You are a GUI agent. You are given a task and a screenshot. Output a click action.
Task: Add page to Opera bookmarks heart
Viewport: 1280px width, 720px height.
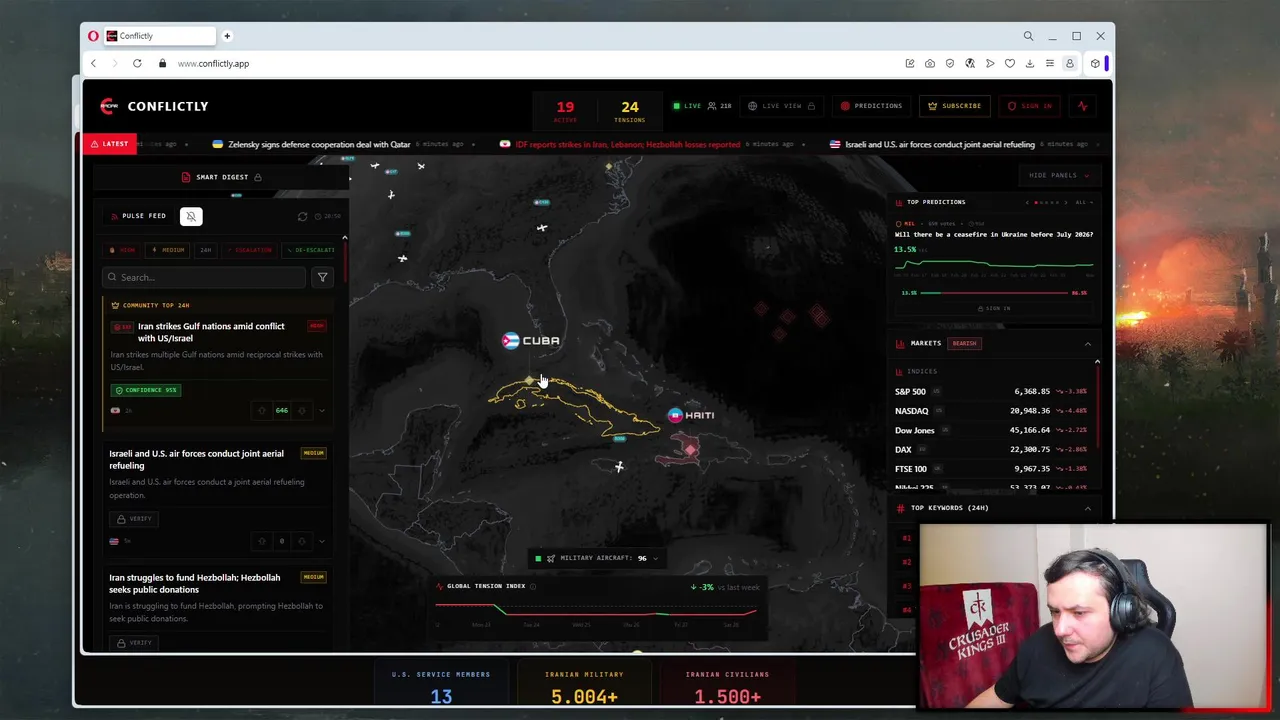pos(1010,63)
